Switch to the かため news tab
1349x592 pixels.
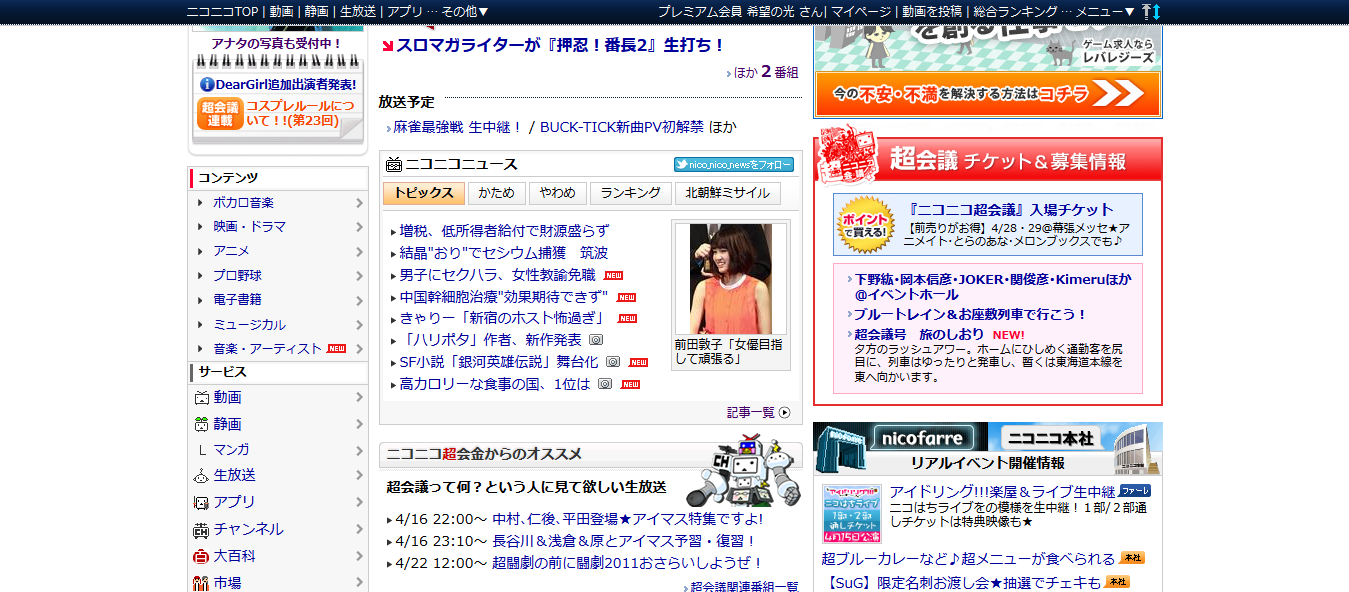pos(496,193)
